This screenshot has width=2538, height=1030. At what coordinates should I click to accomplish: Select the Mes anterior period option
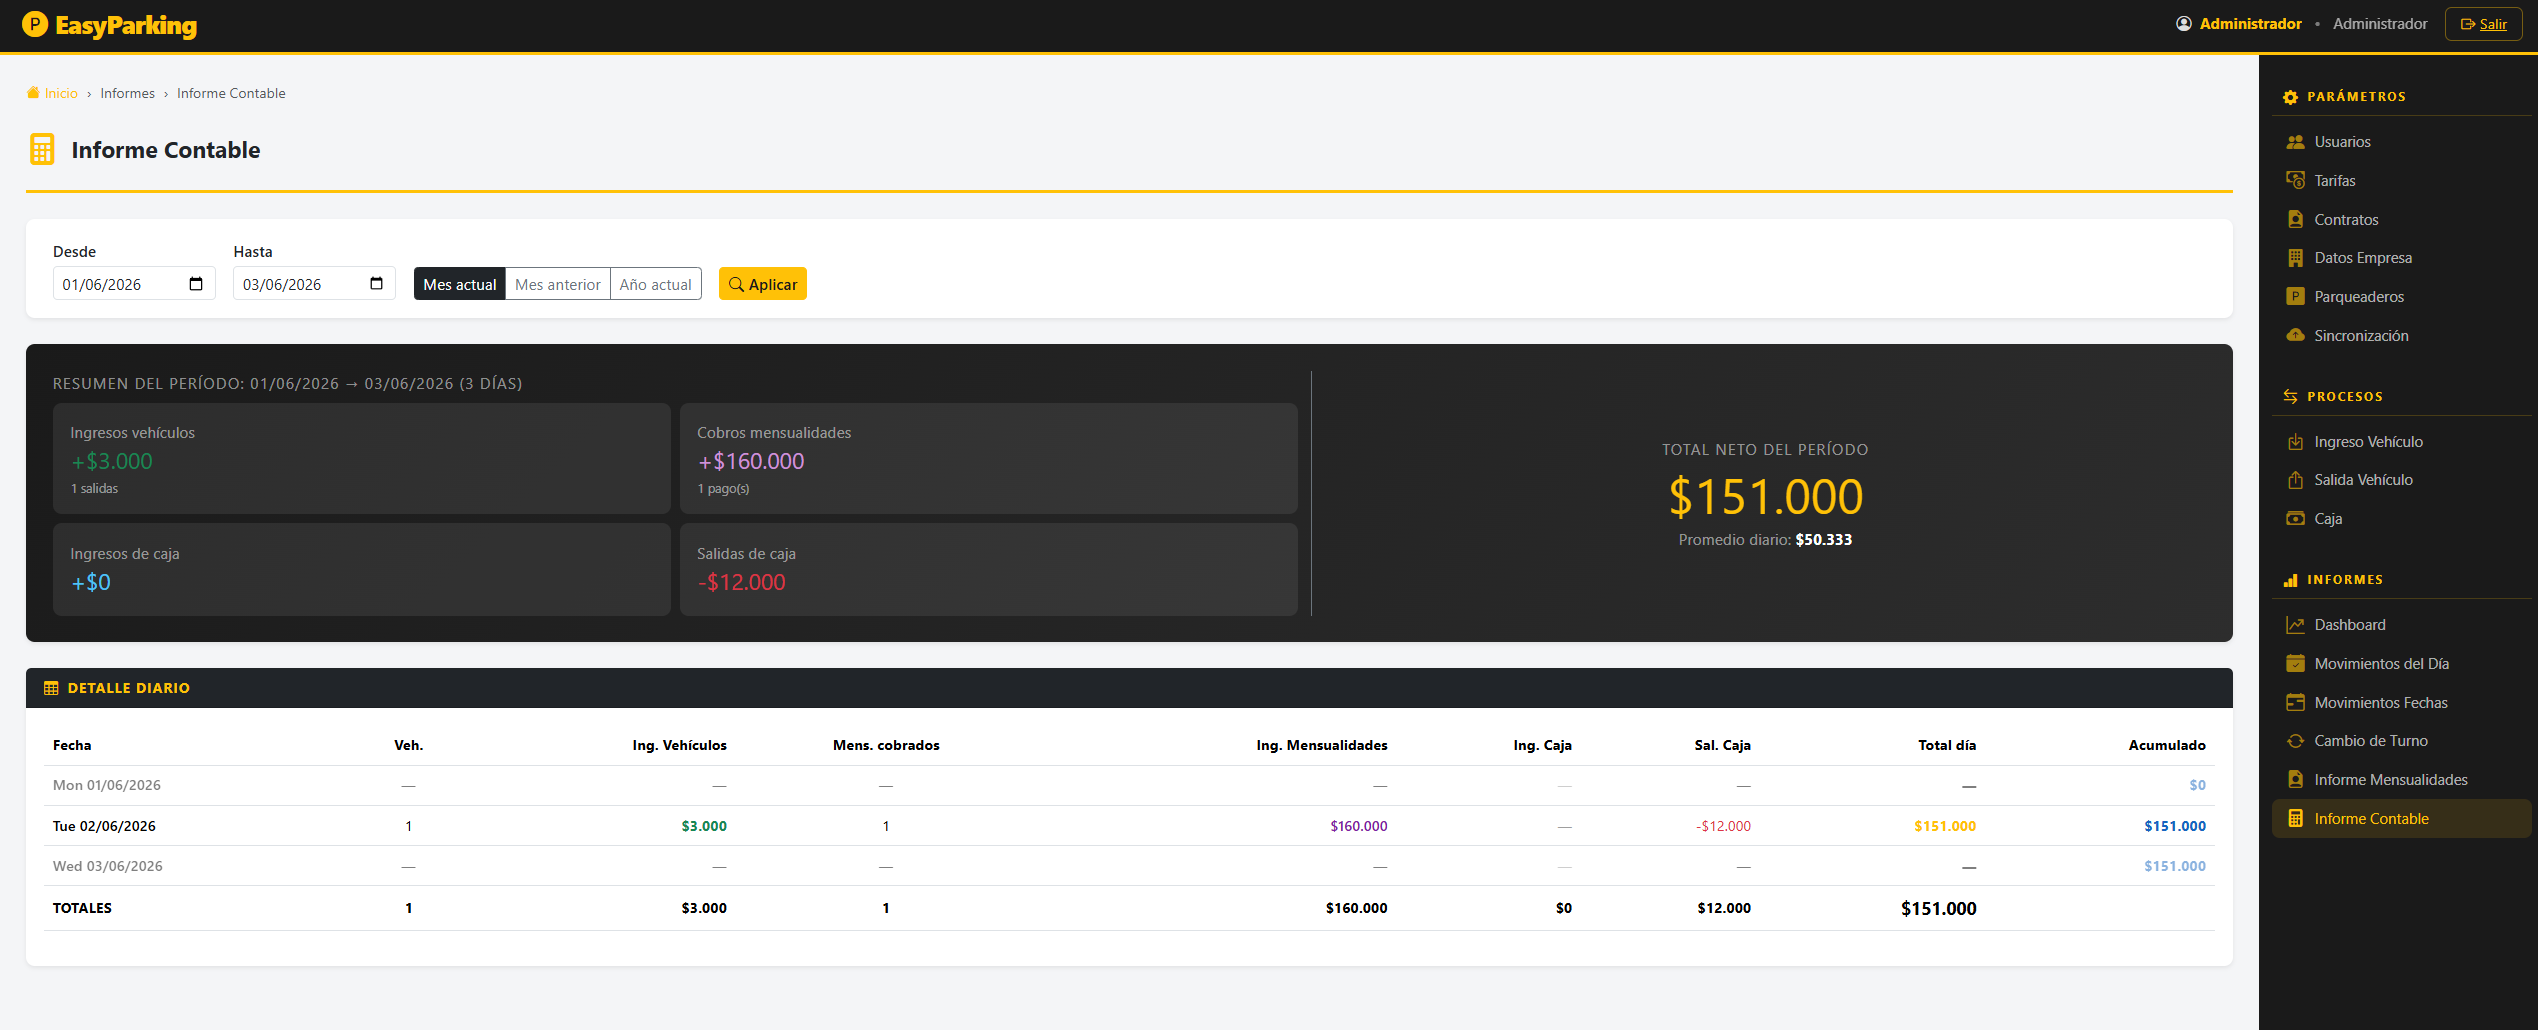(x=558, y=284)
